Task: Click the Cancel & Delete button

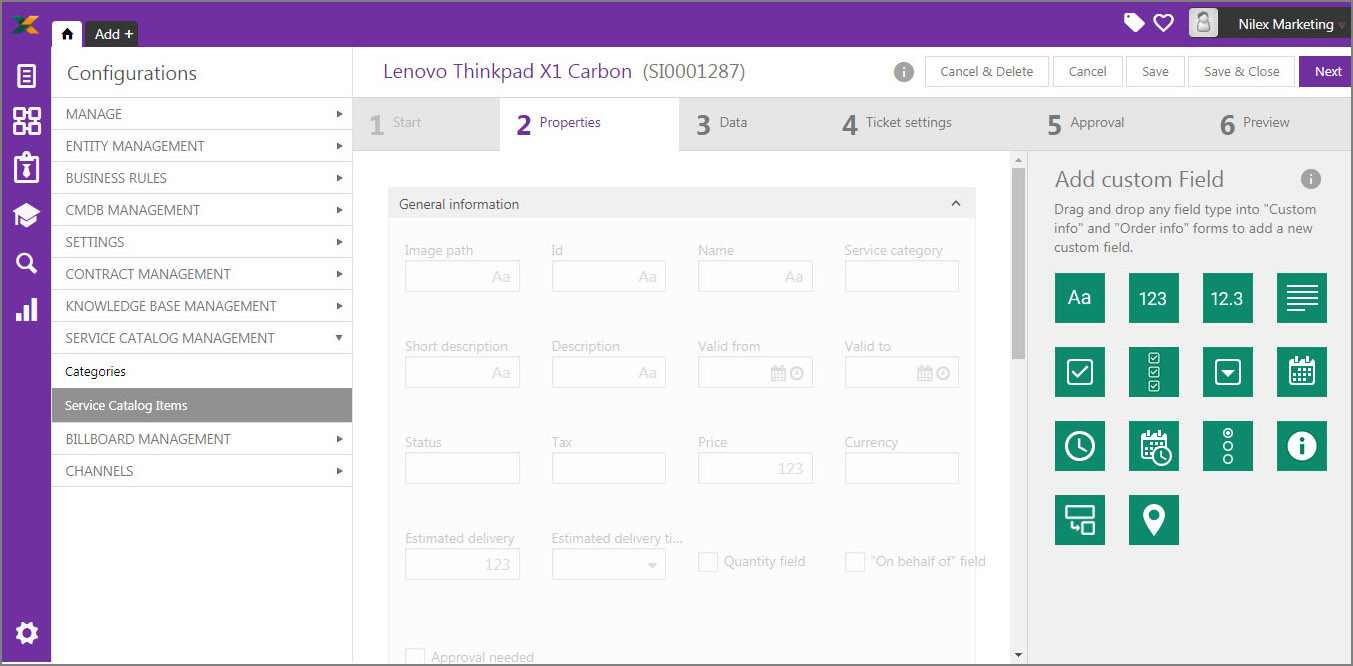Action: point(987,72)
